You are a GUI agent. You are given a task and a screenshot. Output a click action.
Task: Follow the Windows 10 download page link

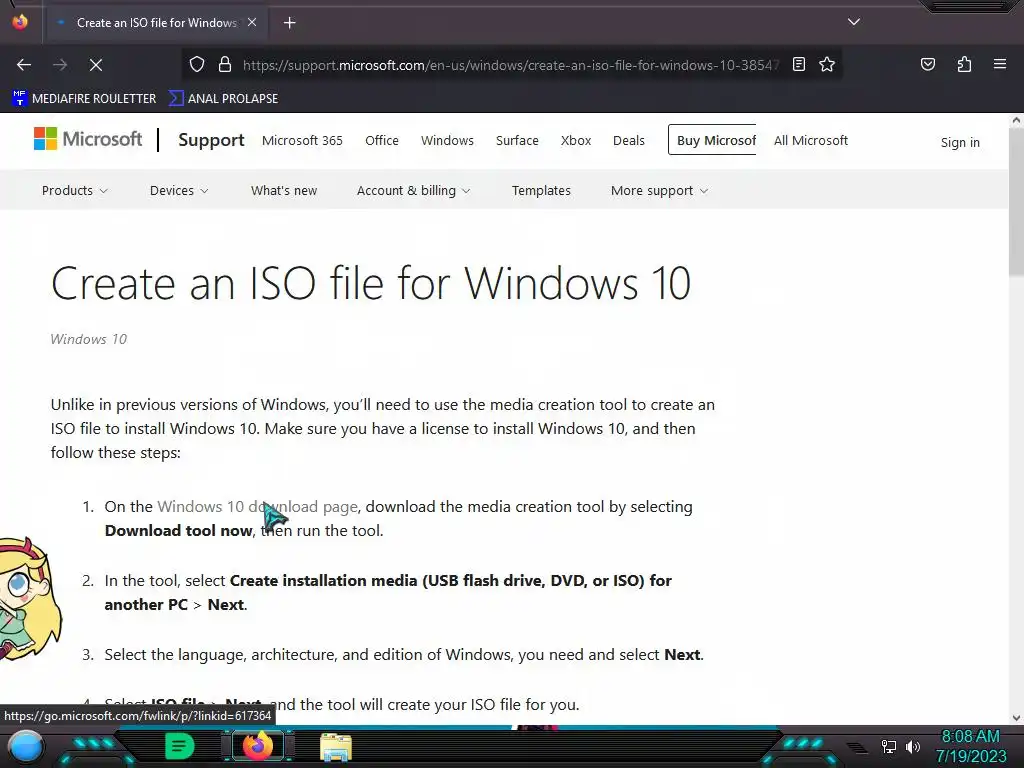[x=257, y=507]
